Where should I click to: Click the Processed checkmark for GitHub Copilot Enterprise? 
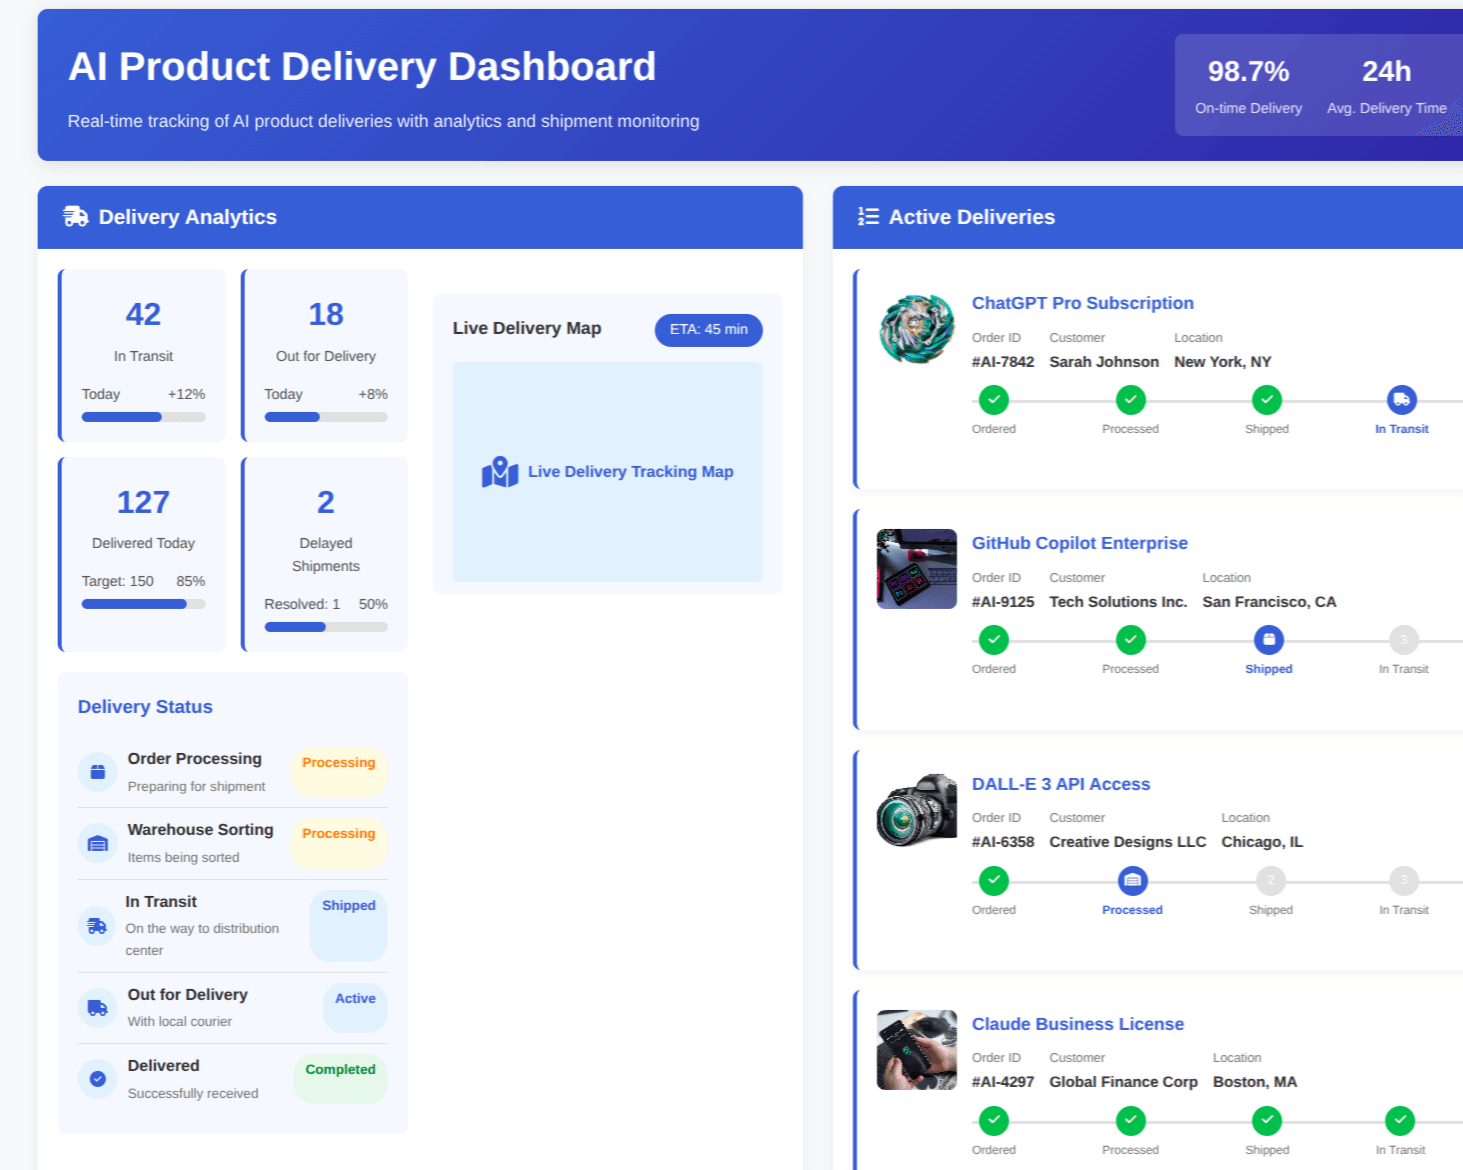tap(1131, 640)
